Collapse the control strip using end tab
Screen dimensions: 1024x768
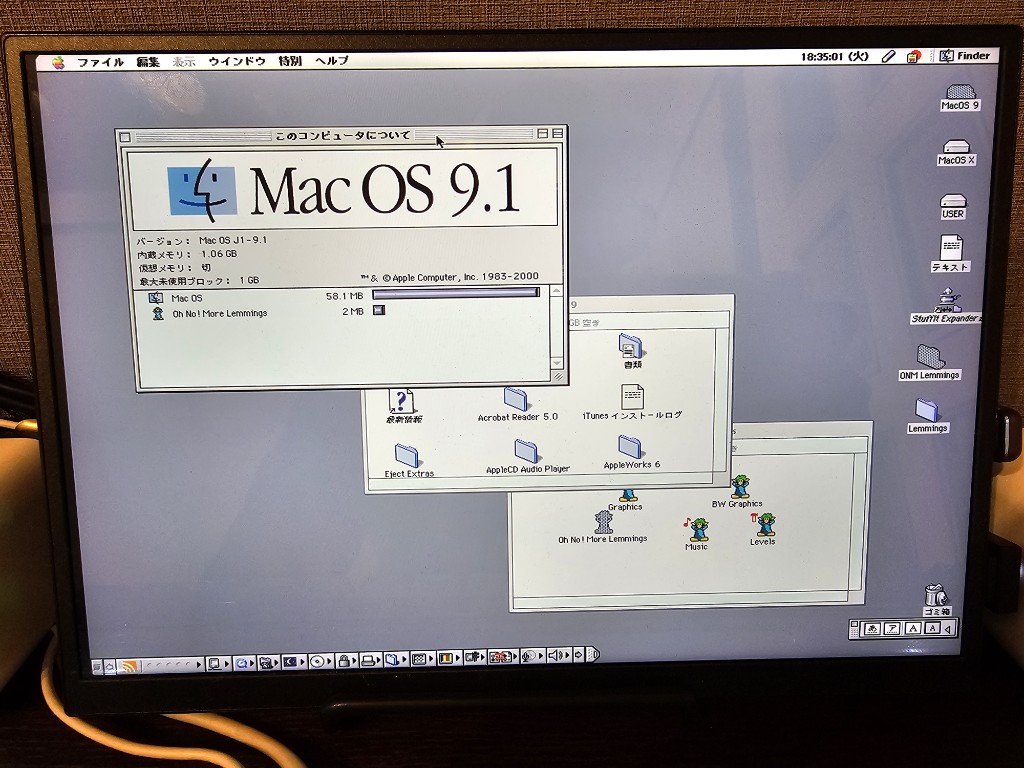pos(592,654)
